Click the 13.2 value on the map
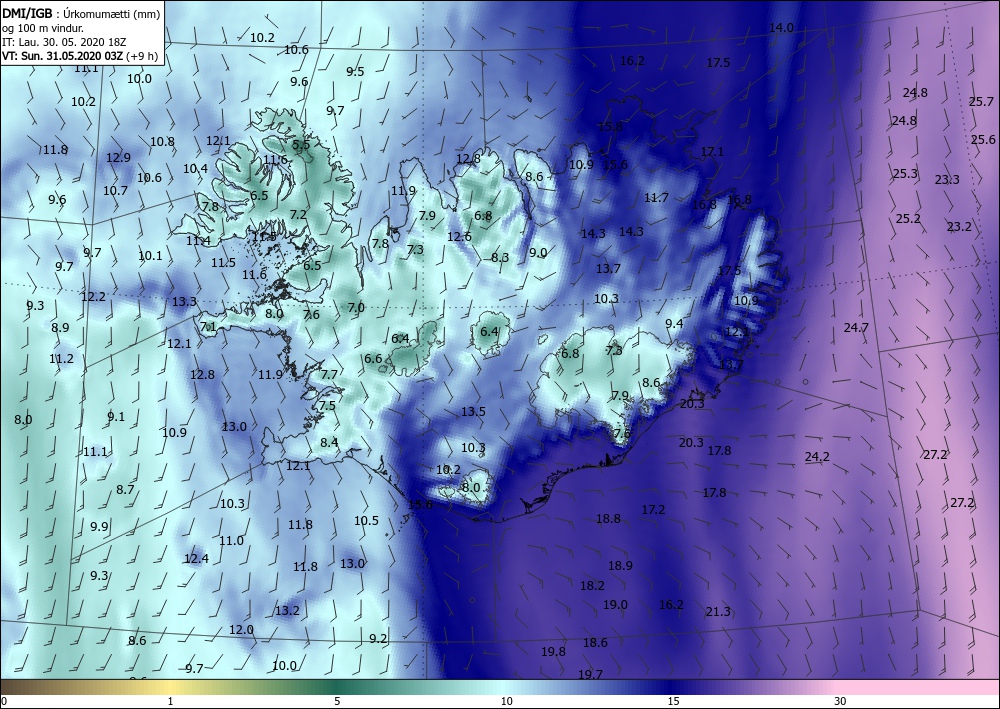1000x709 pixels. [287, 611]
